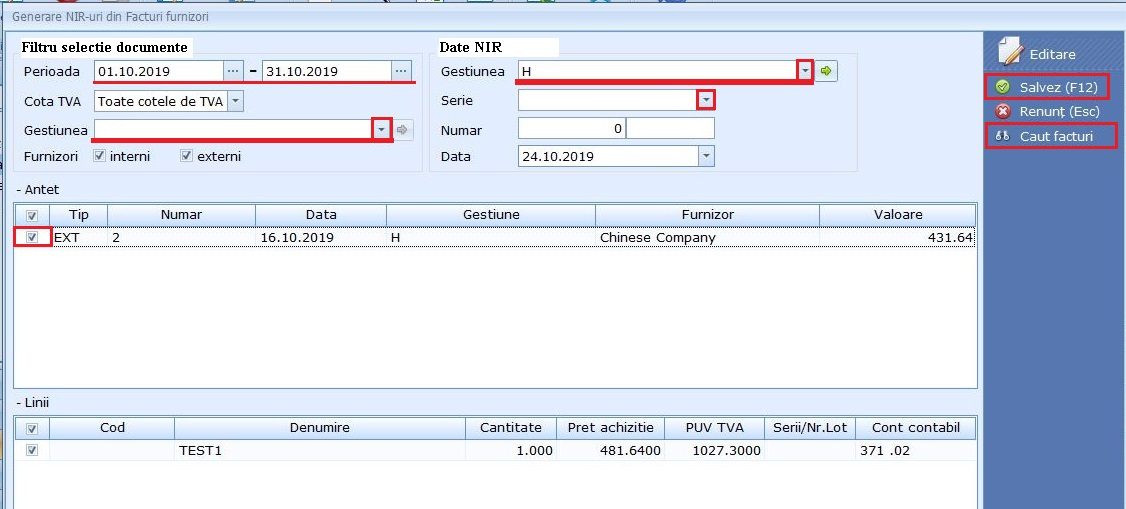
Task: Click the 1027.3000 PUV TVA cell
Action: [715, 451]
